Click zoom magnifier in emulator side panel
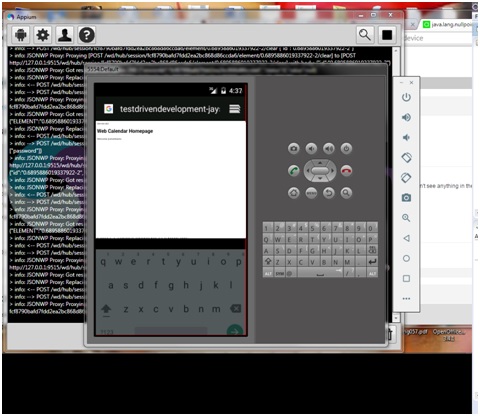Viewport: 480px width, 416px height. point(406,218)
